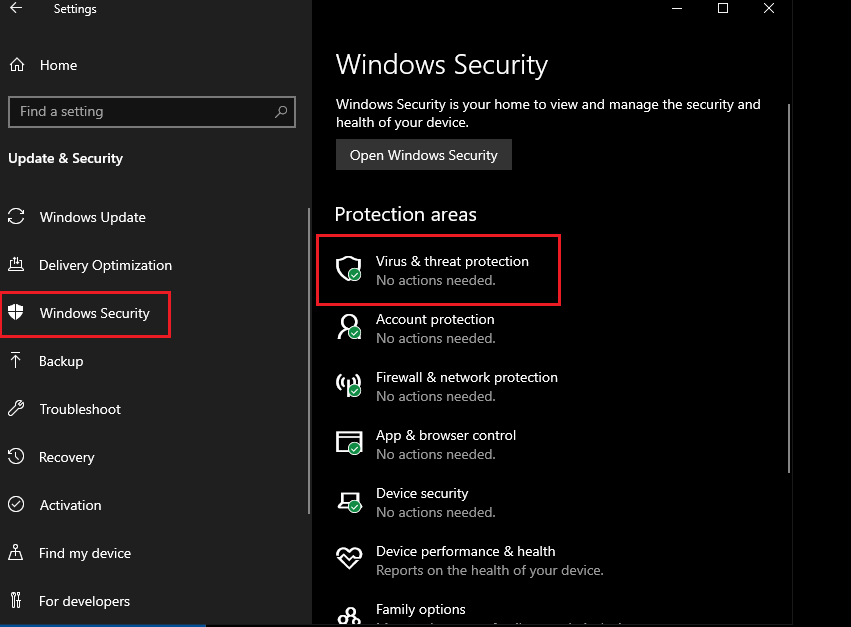The width and height of the screenshot is (851, 627).
Task: Select Windows Update in the sidebar
Action: 93,217
